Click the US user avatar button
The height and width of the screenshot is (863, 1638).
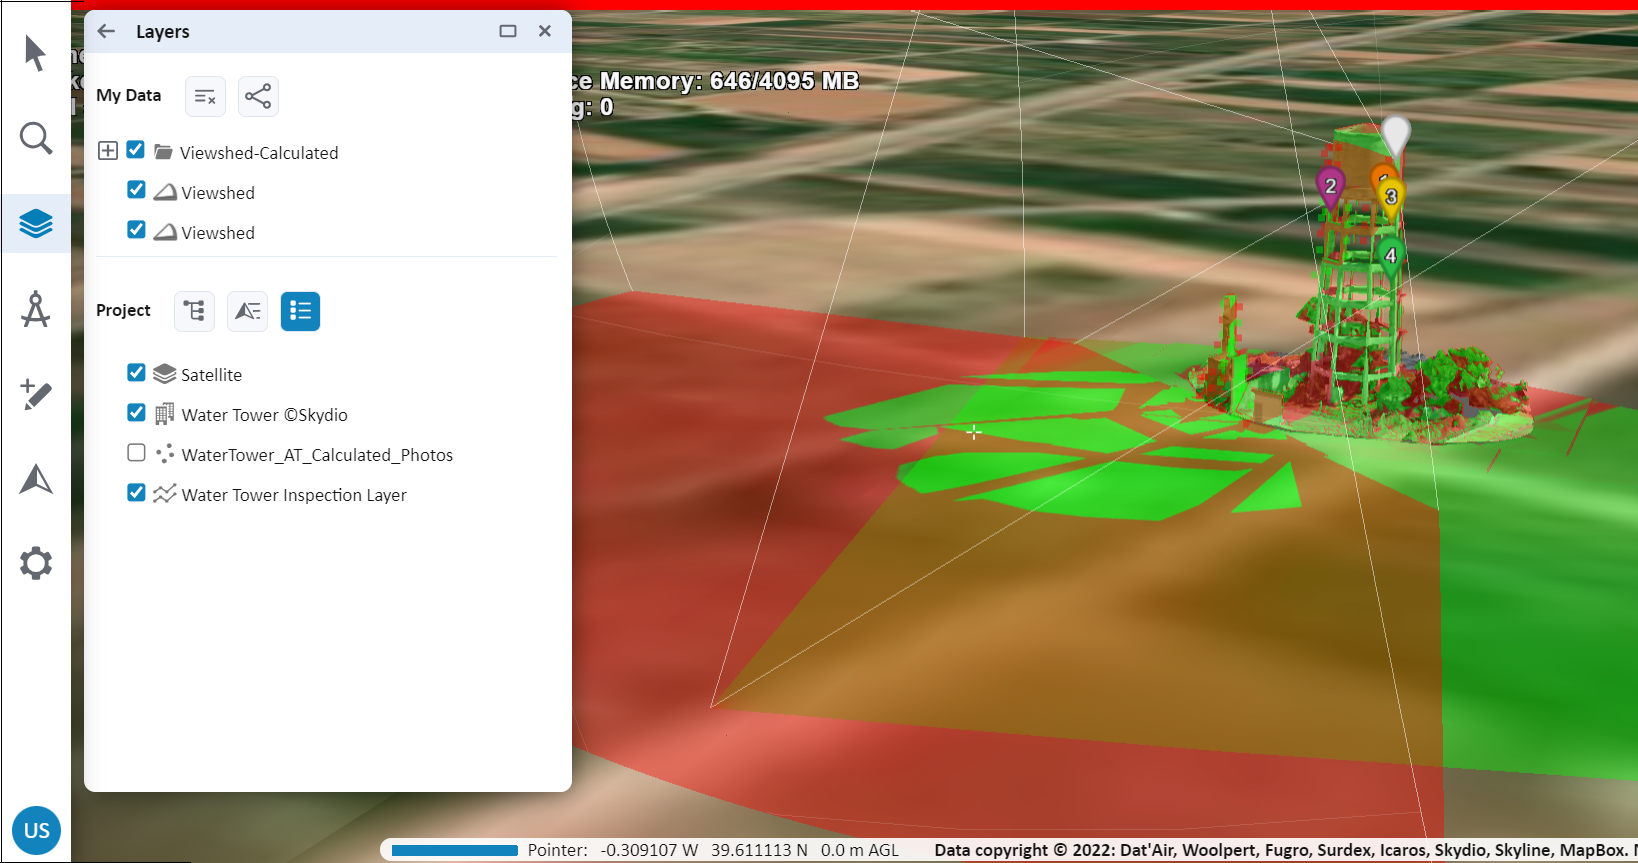(37, 830)
